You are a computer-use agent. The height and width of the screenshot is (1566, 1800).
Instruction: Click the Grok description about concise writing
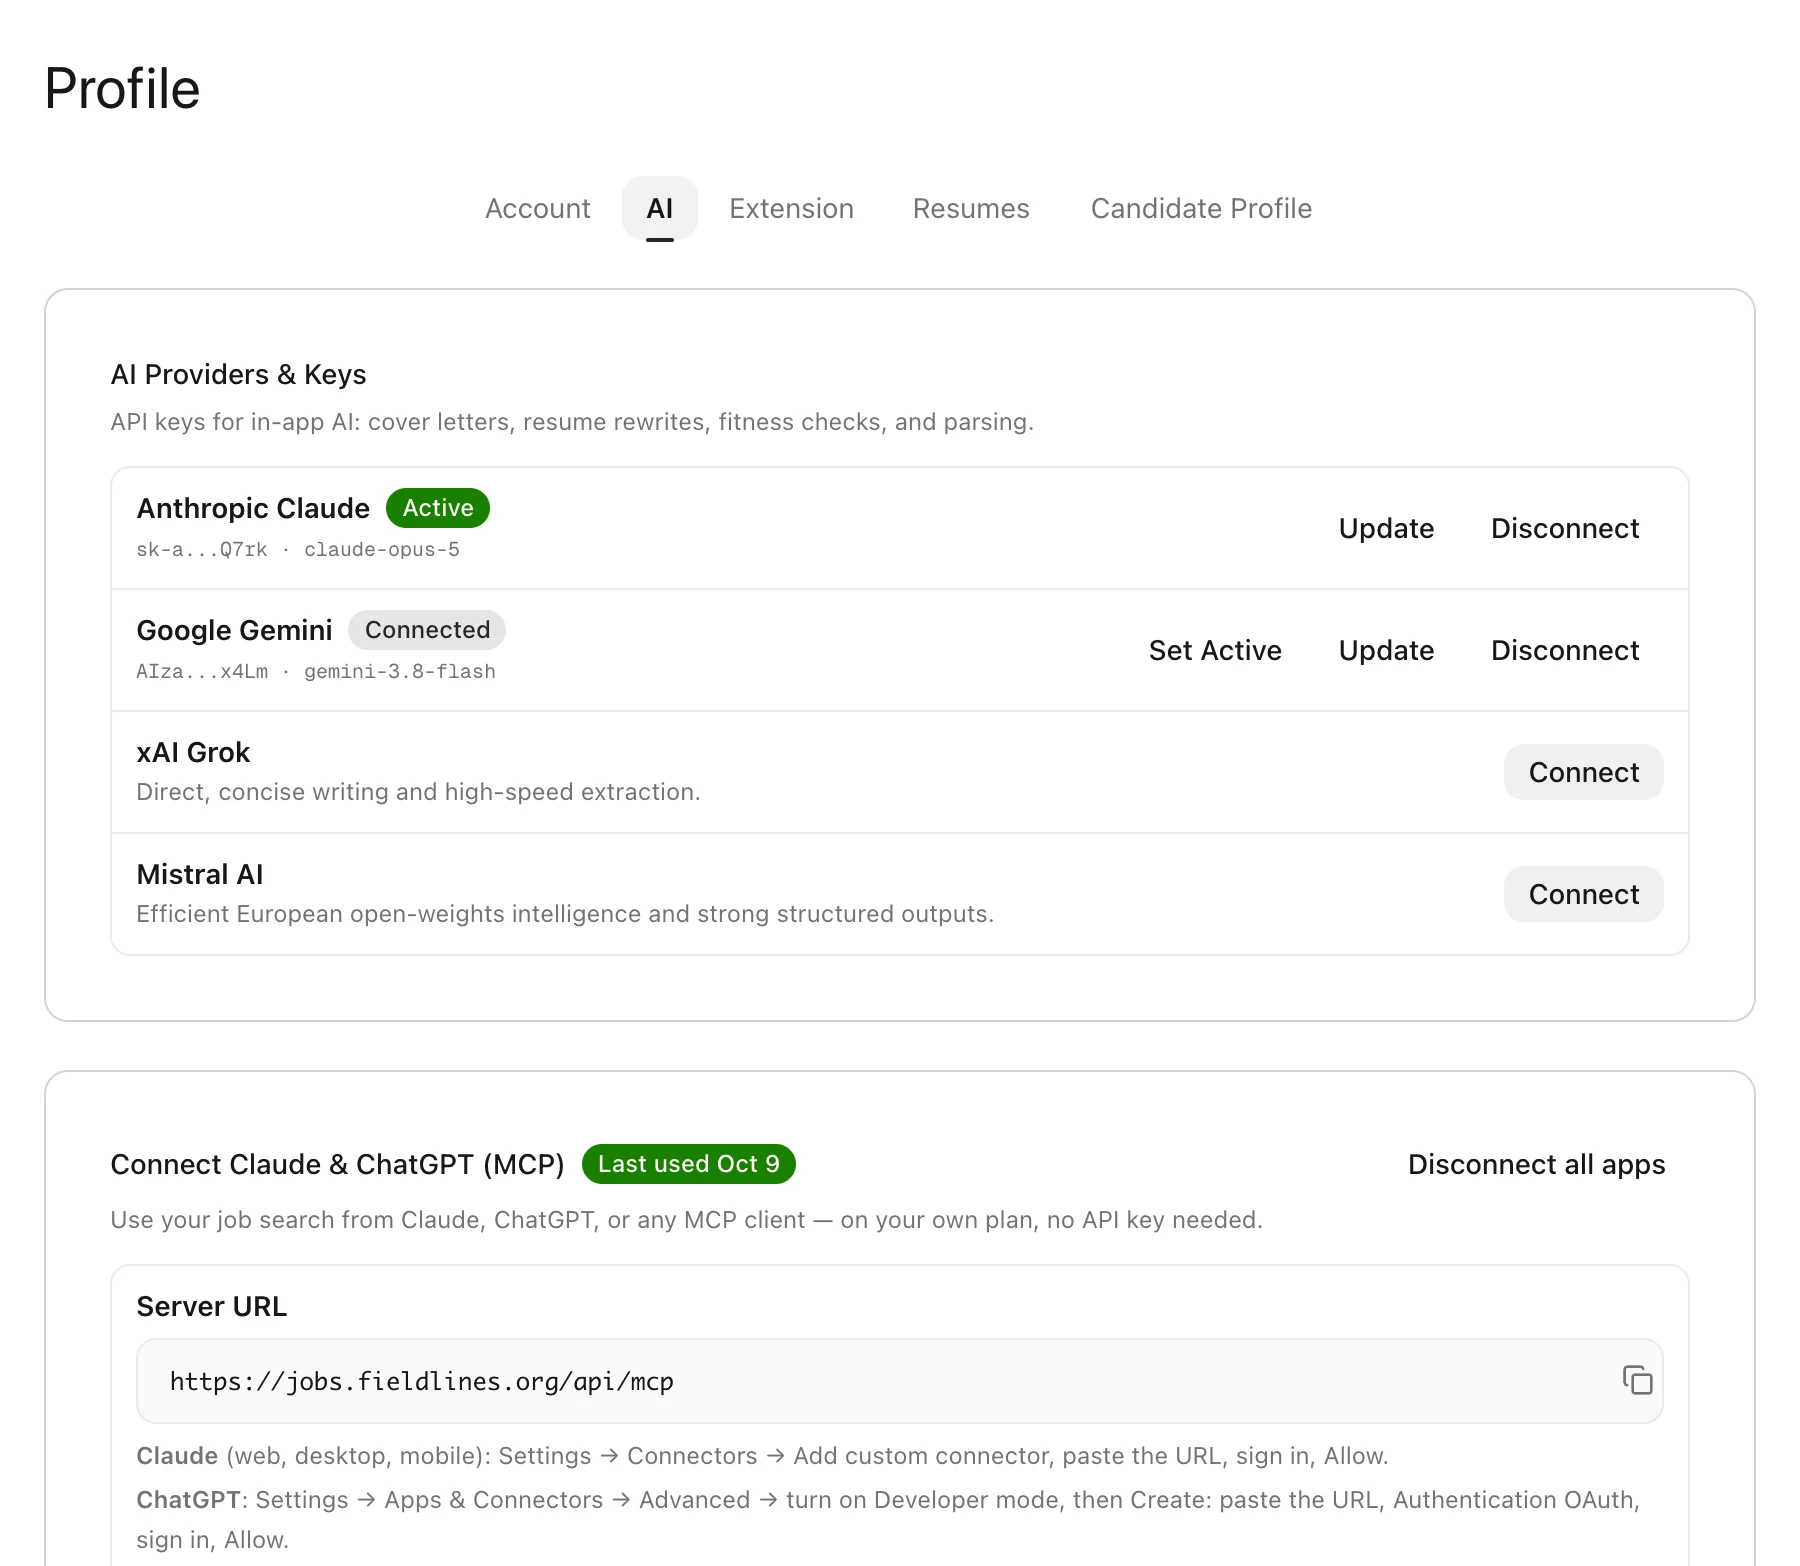418,792
